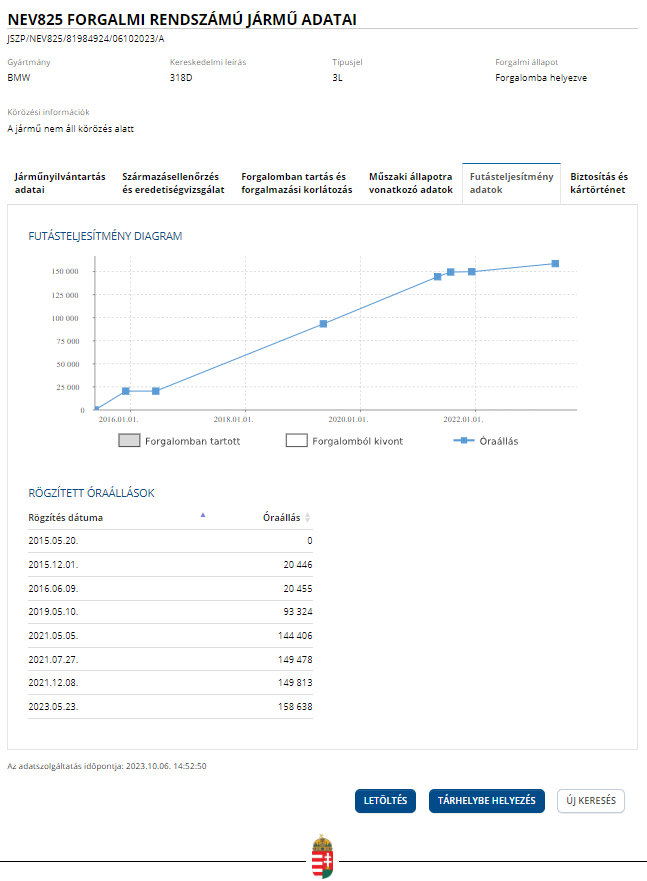Open the Járműnyilvántartás adatai tab
Screen dimensions: 647x881
coord(60,183)
